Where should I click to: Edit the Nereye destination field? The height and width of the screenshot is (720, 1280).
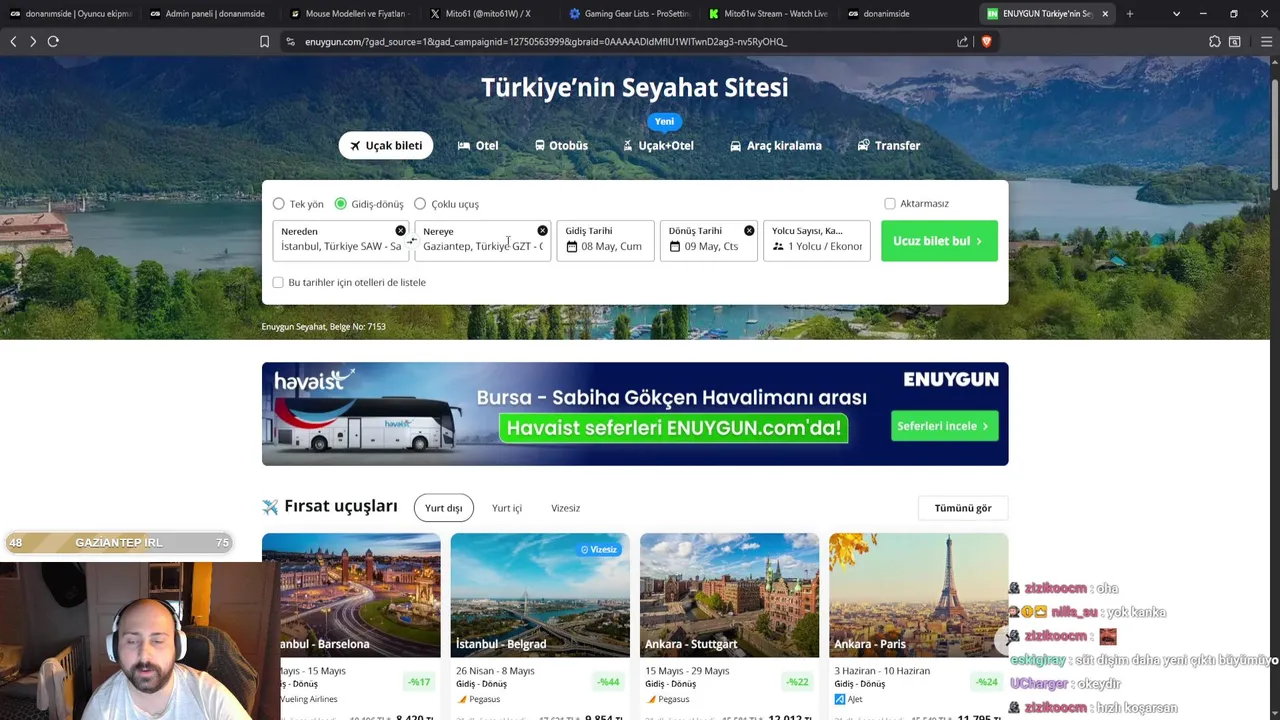click(x=483, y=241)
